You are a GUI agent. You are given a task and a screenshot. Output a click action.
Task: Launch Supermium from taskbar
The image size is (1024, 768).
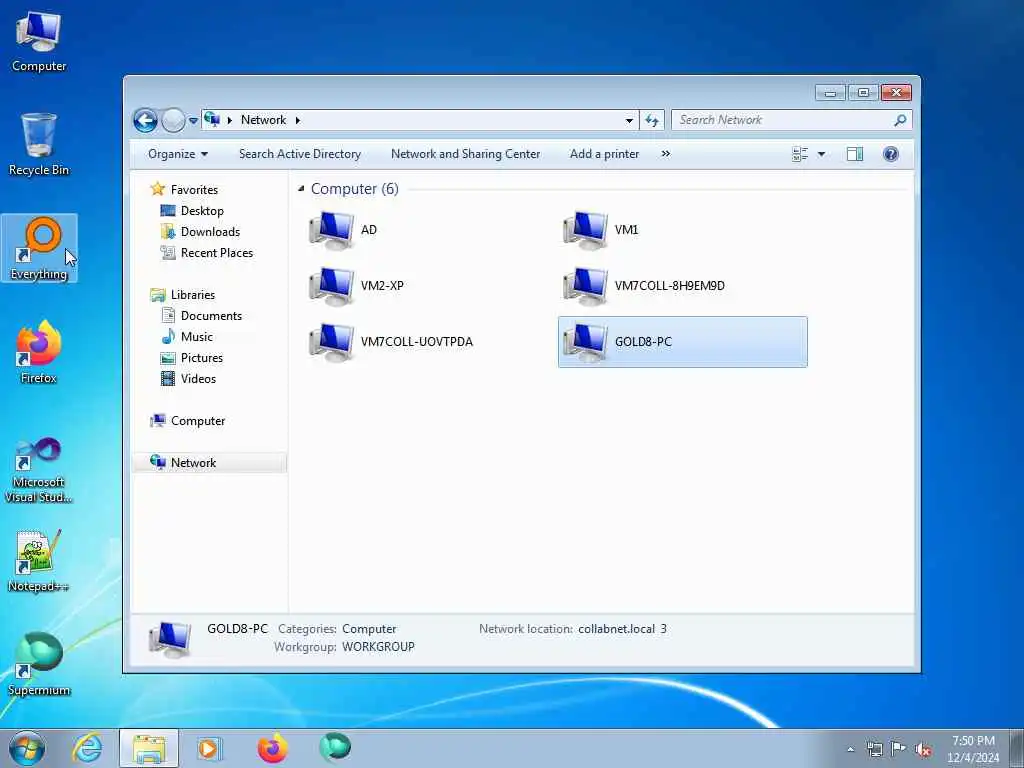(335, 748)
